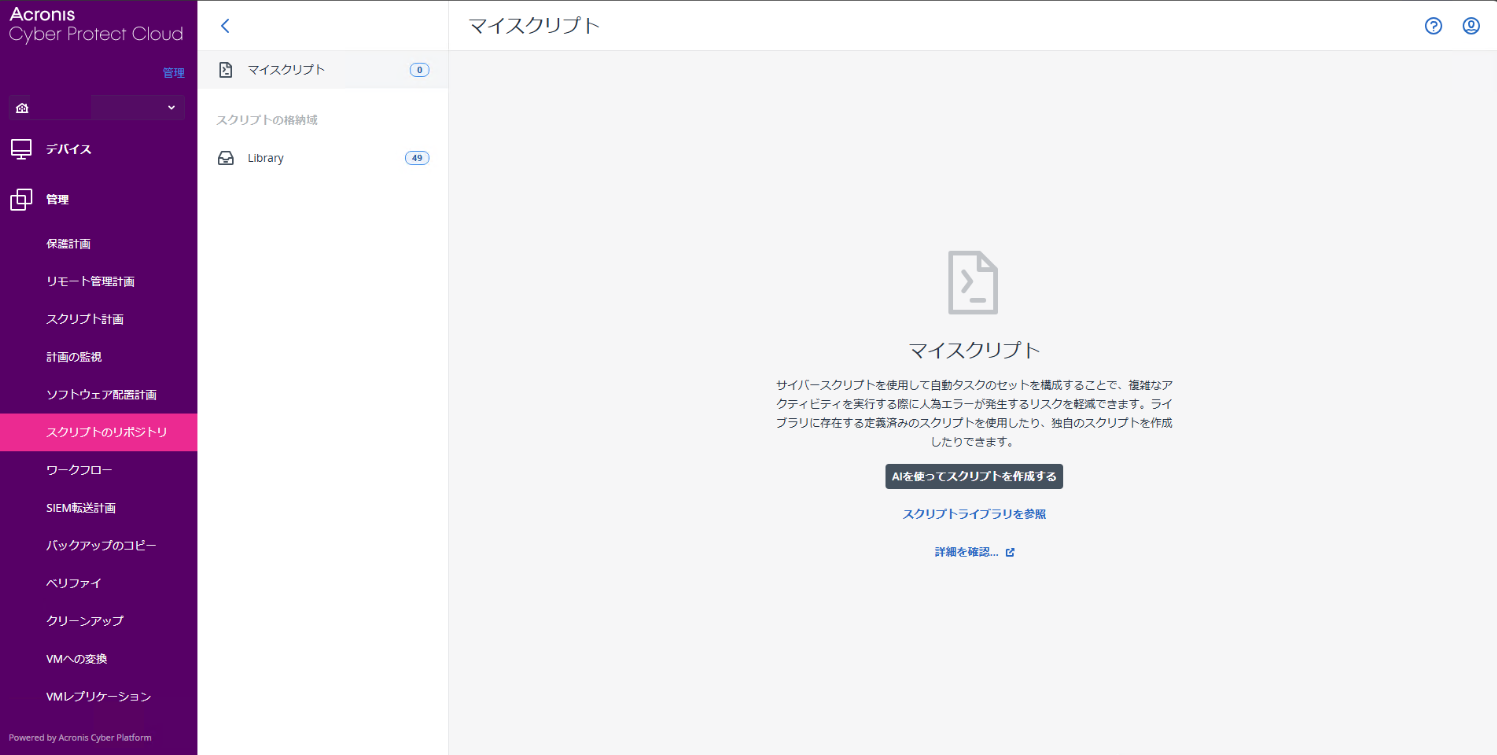Click the 管理 link at top

click(x=173, y=72)
